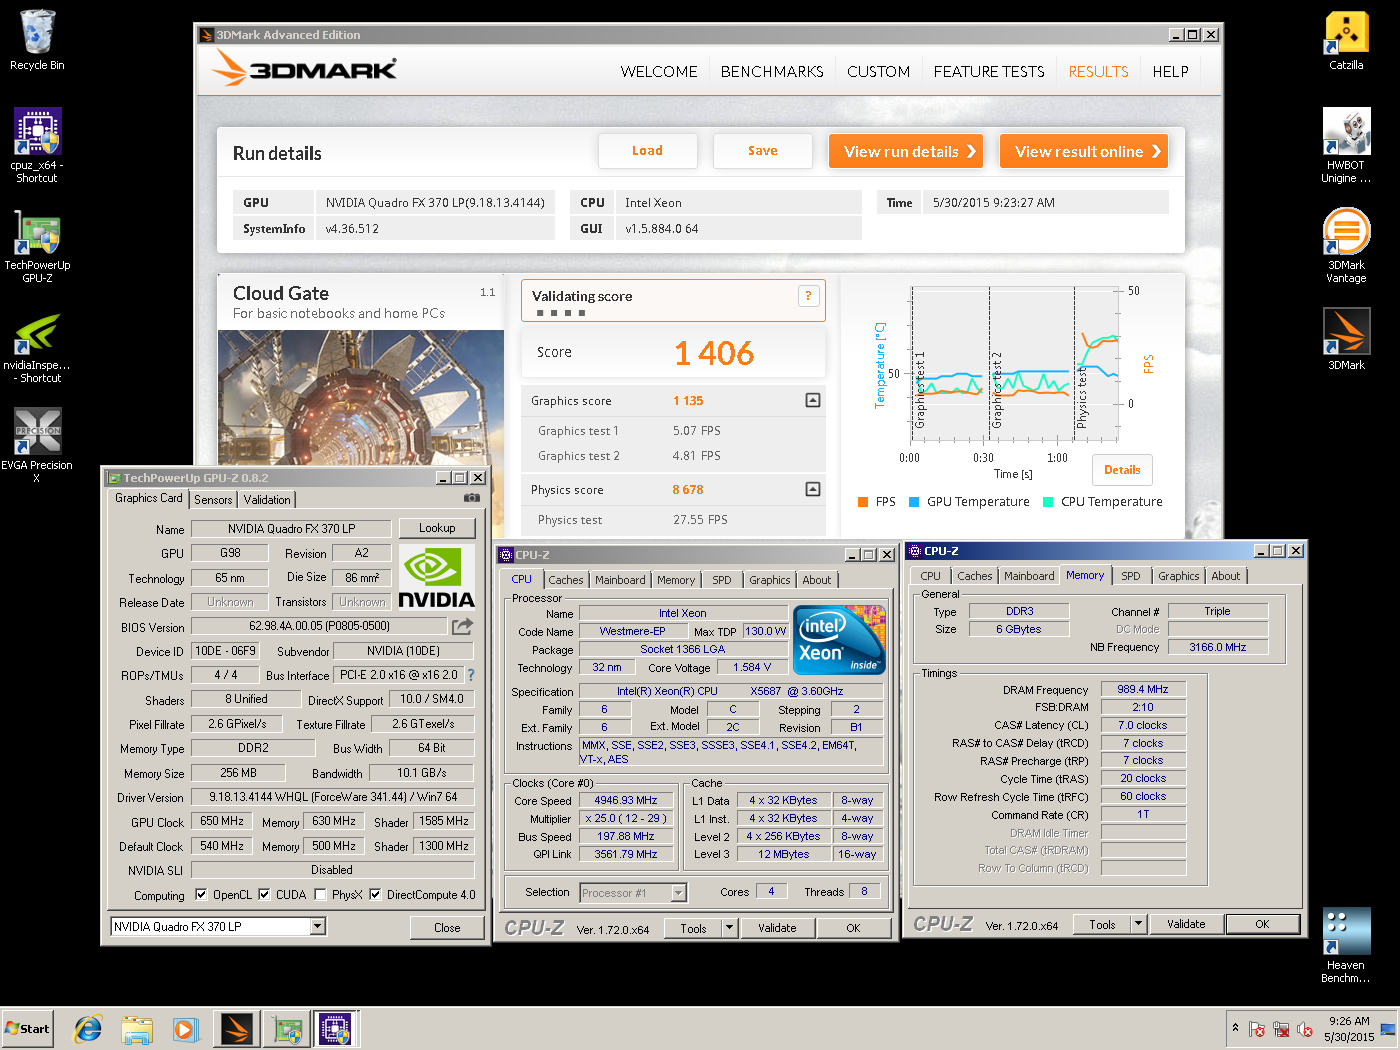Switch to GPU-Z taskbar button

(x=288, y=1029)
